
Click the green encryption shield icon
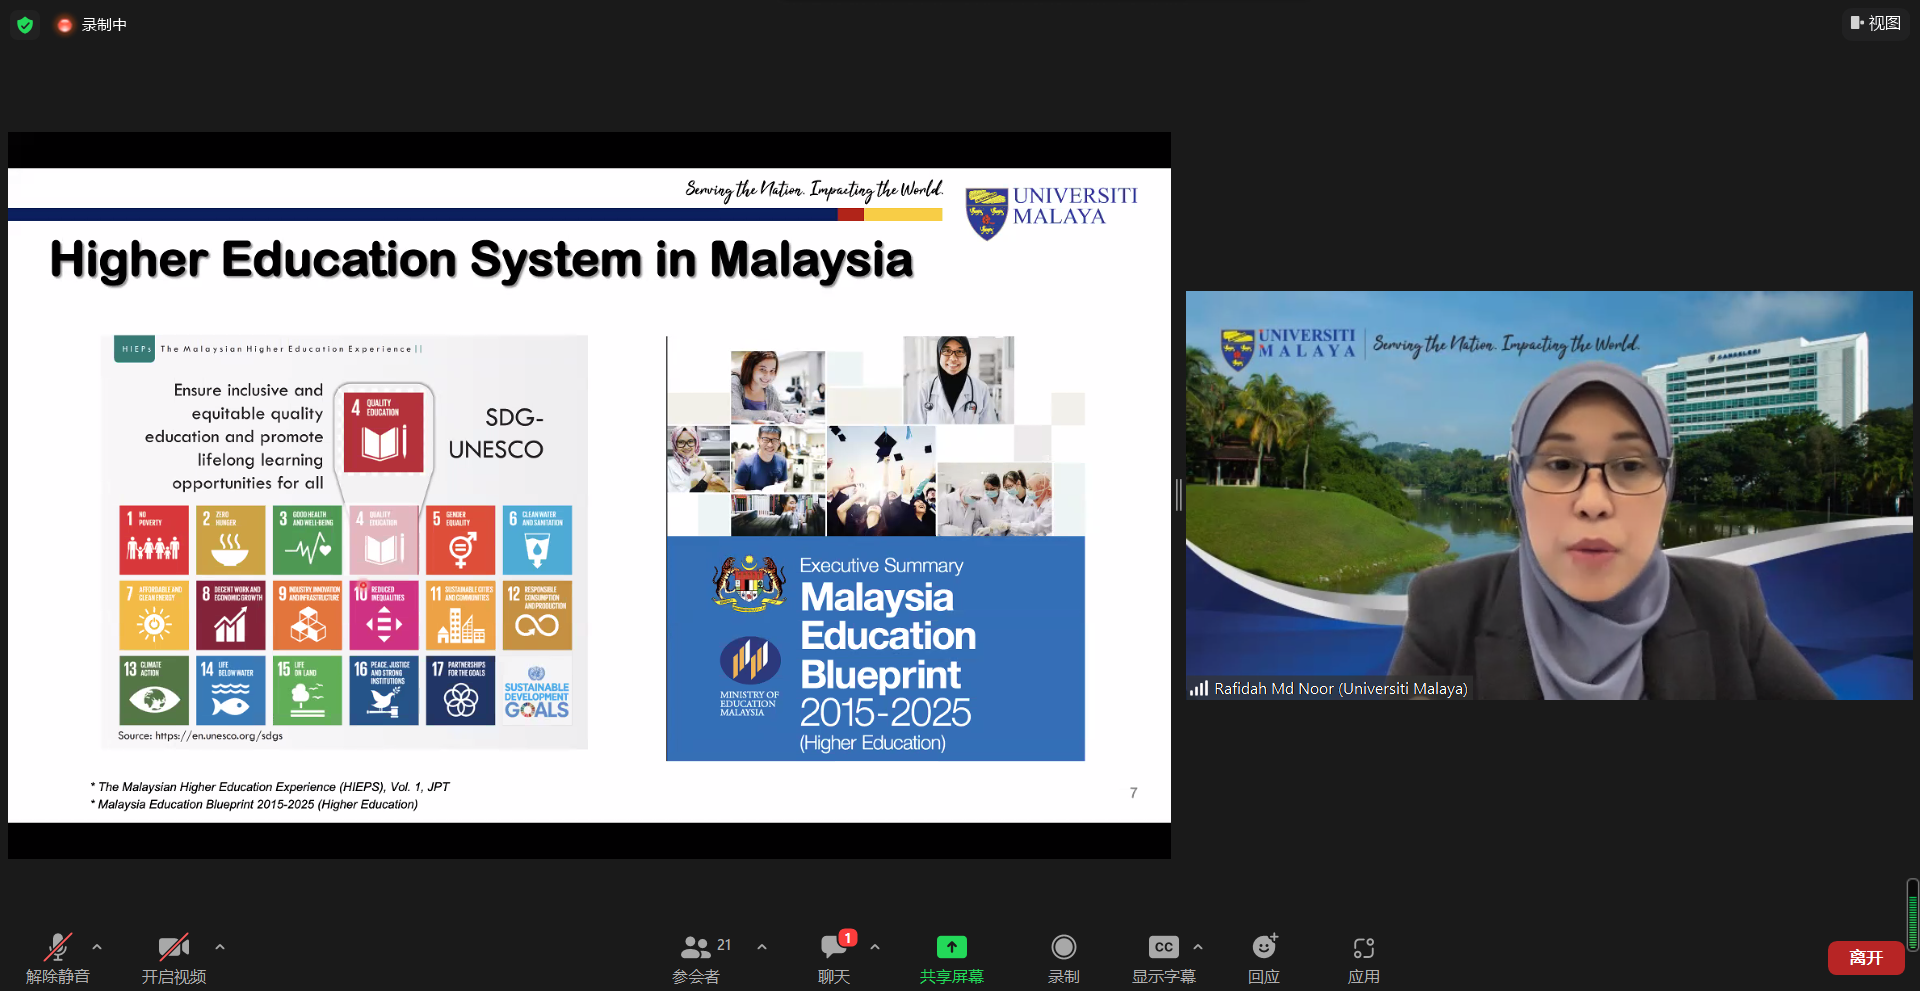pos(25,24)
